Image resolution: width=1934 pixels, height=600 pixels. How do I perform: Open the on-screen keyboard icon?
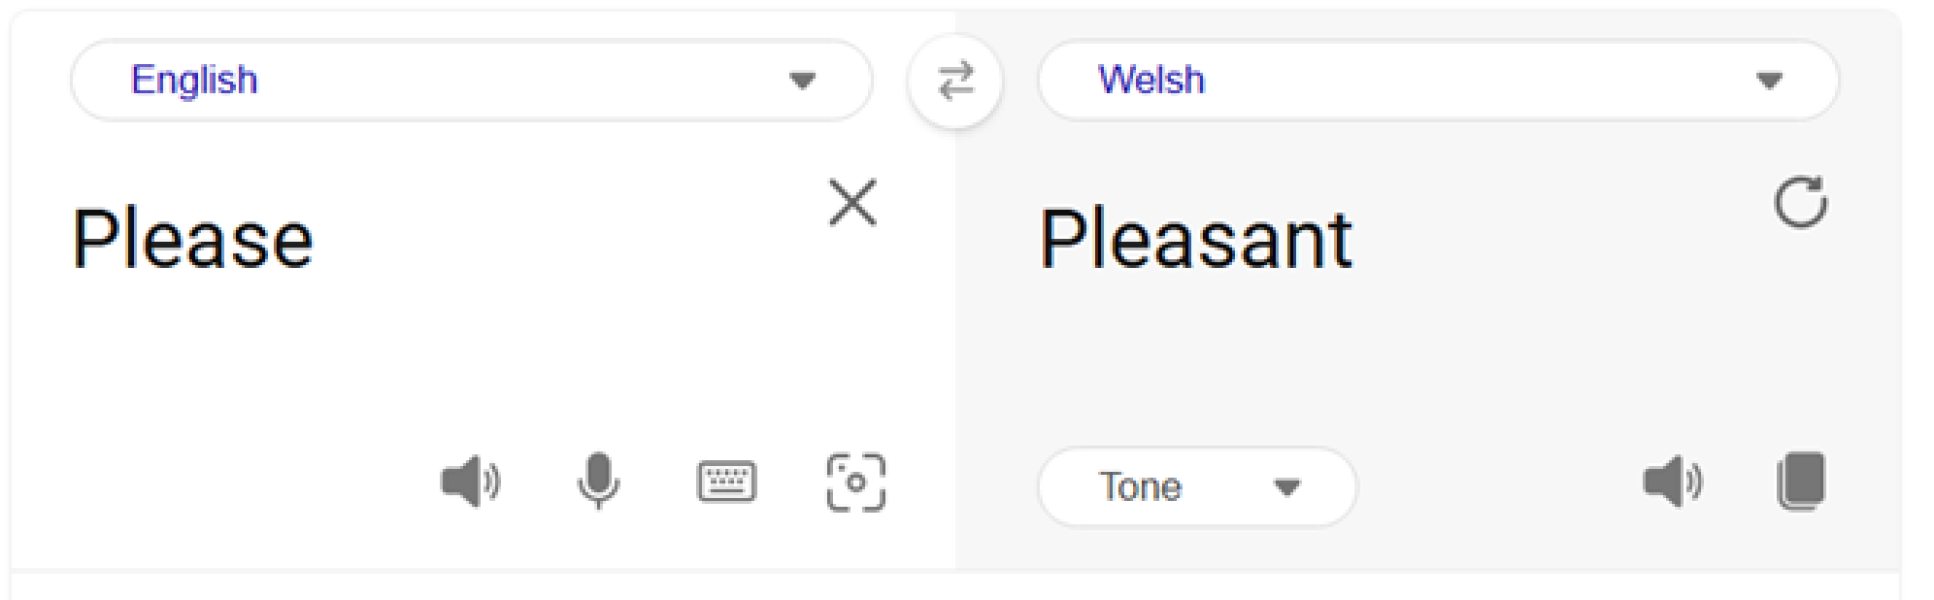[x=727, y=482]
